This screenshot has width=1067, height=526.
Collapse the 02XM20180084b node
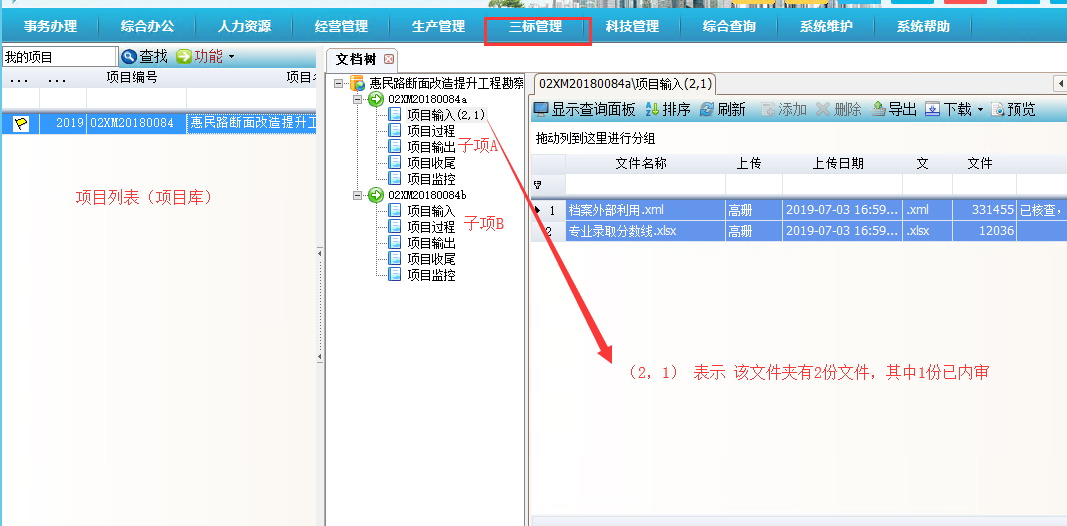point(358,195)
